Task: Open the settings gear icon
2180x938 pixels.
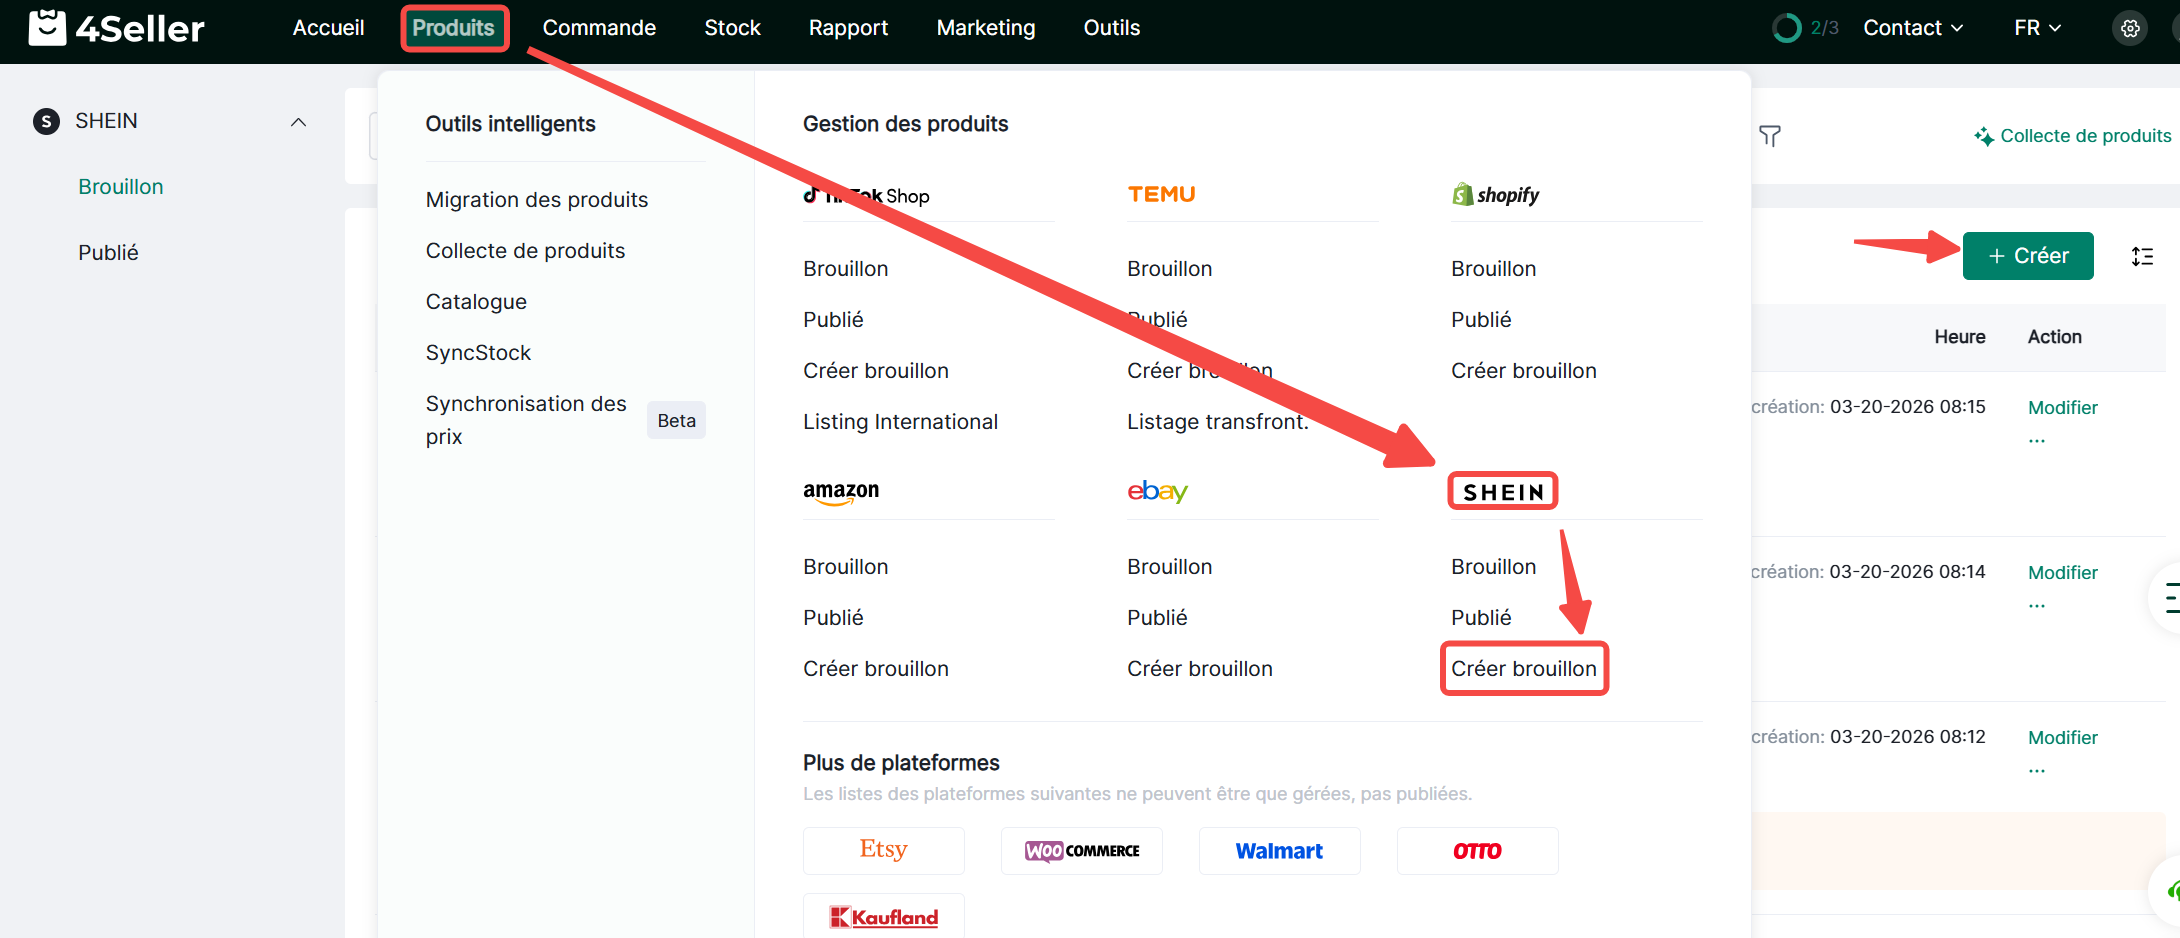Action: tap(2130, 28)
